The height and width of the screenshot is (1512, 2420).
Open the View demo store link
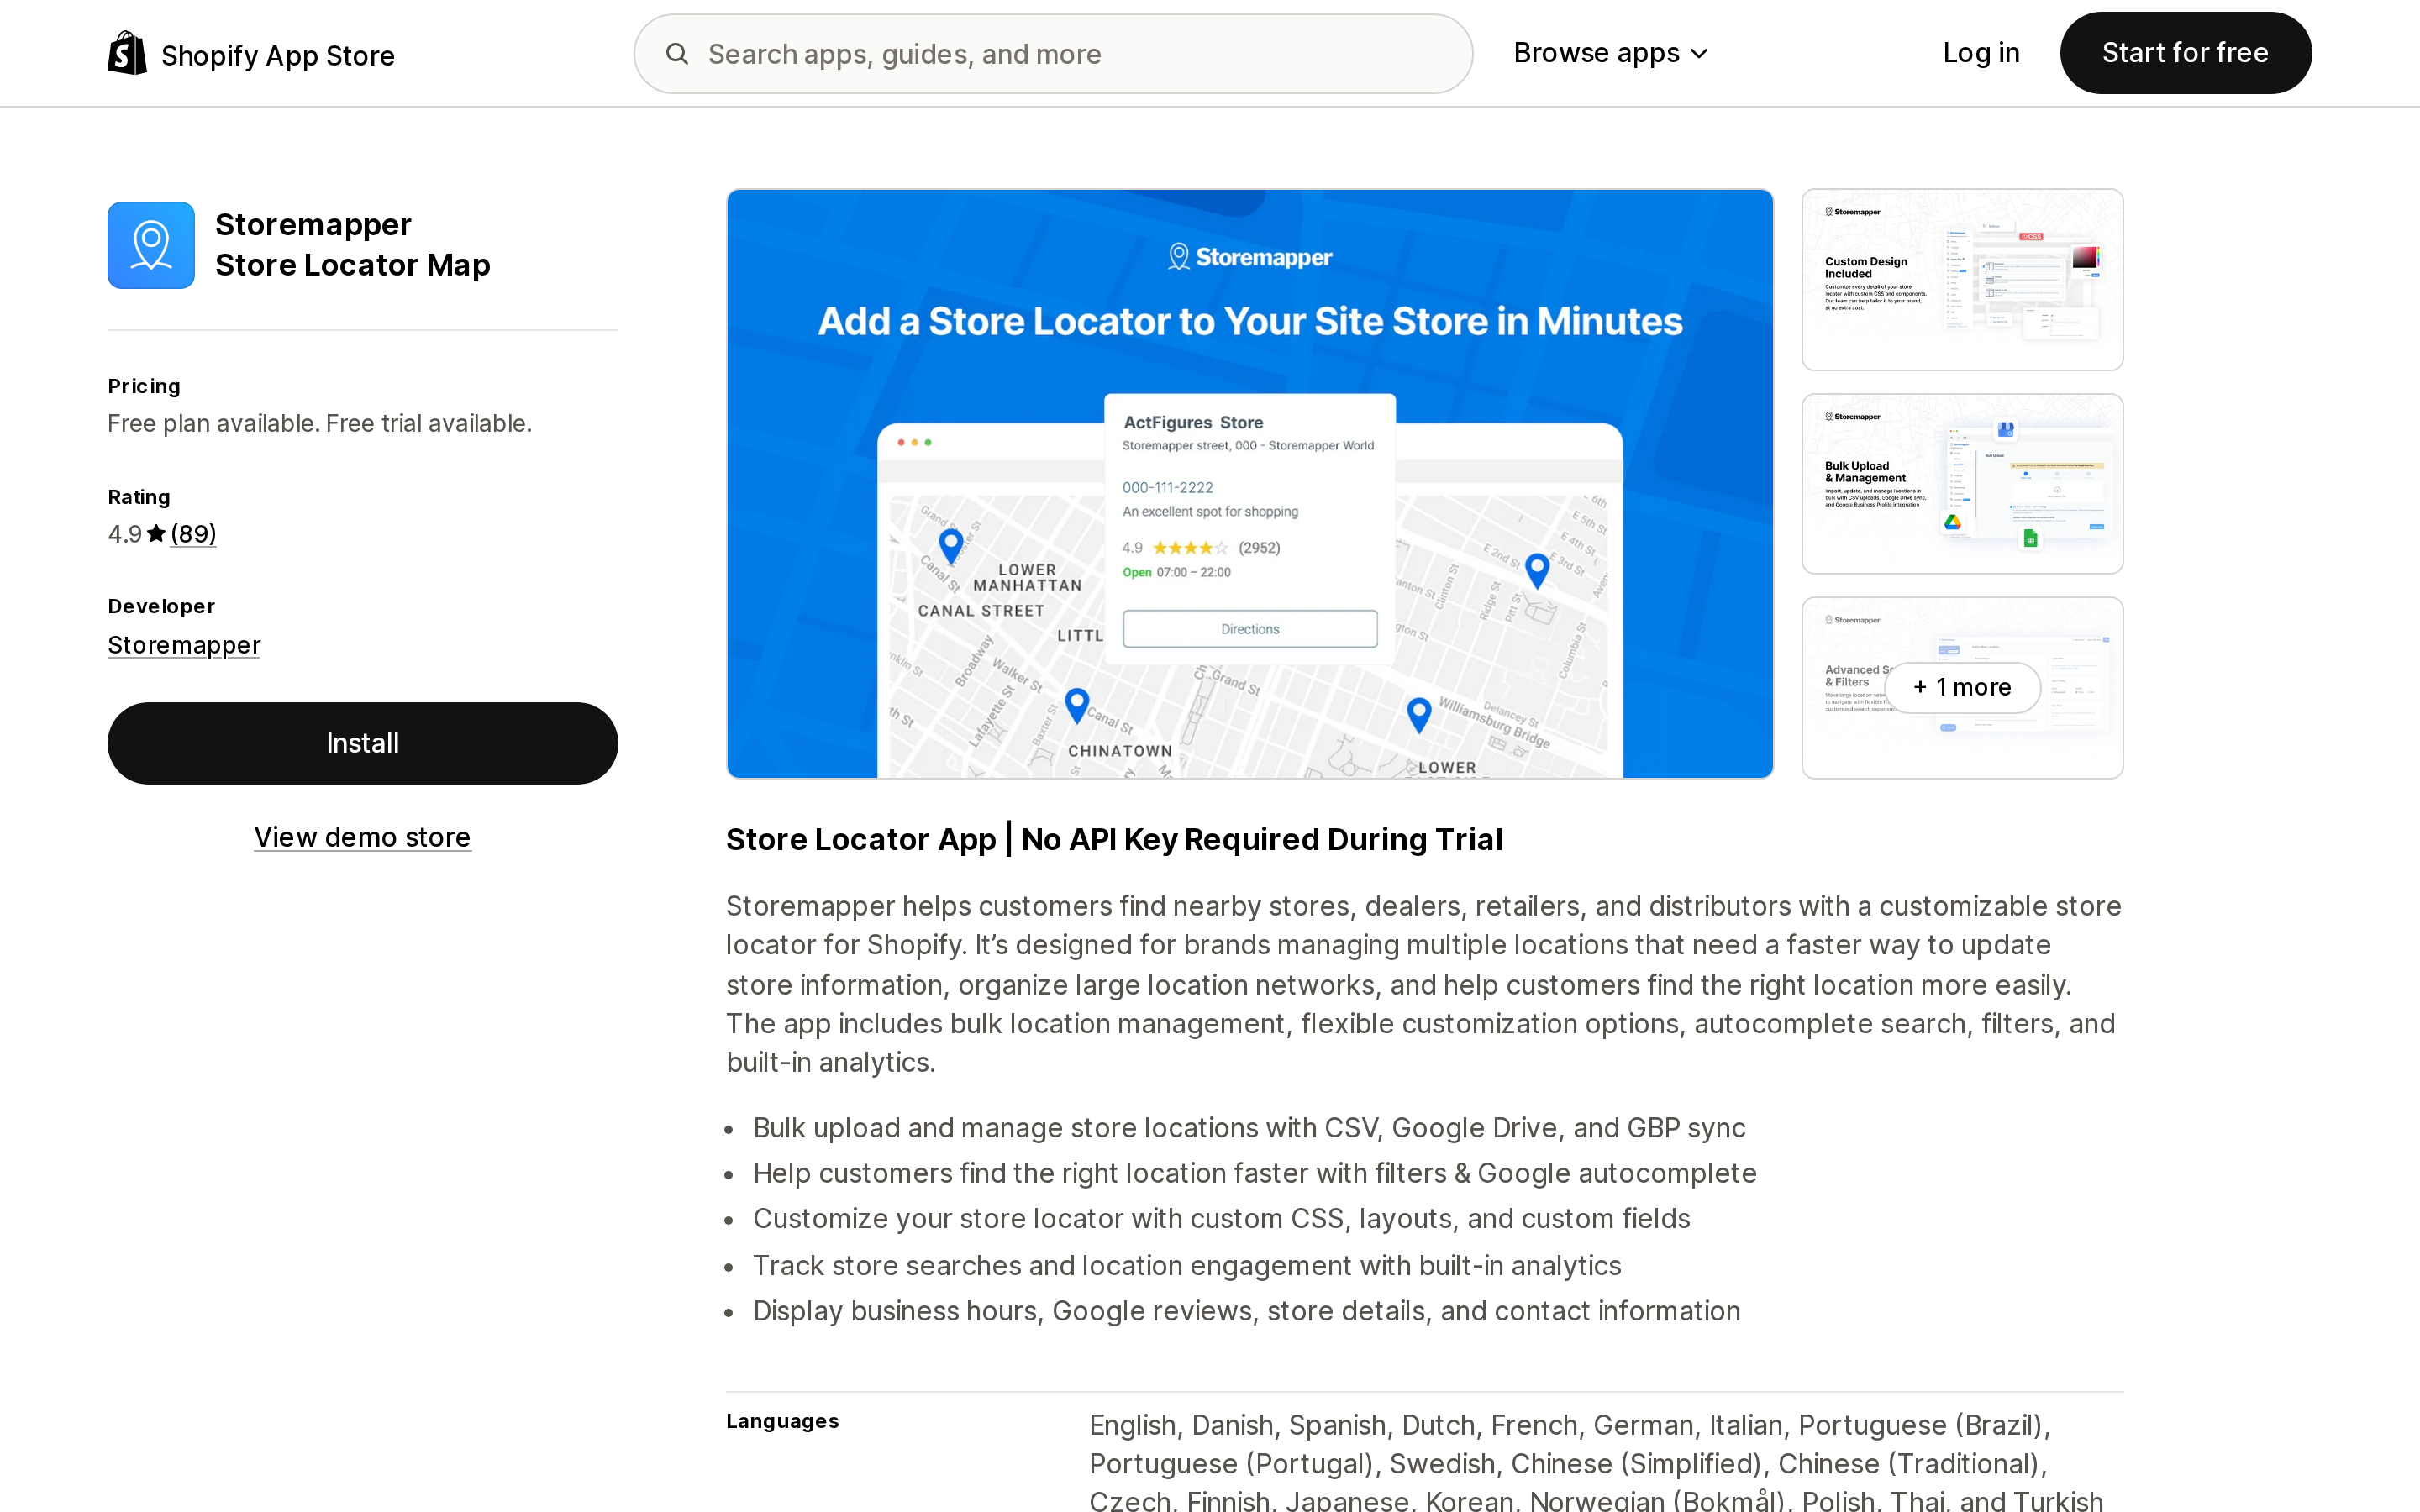click(x=362, y=837)
